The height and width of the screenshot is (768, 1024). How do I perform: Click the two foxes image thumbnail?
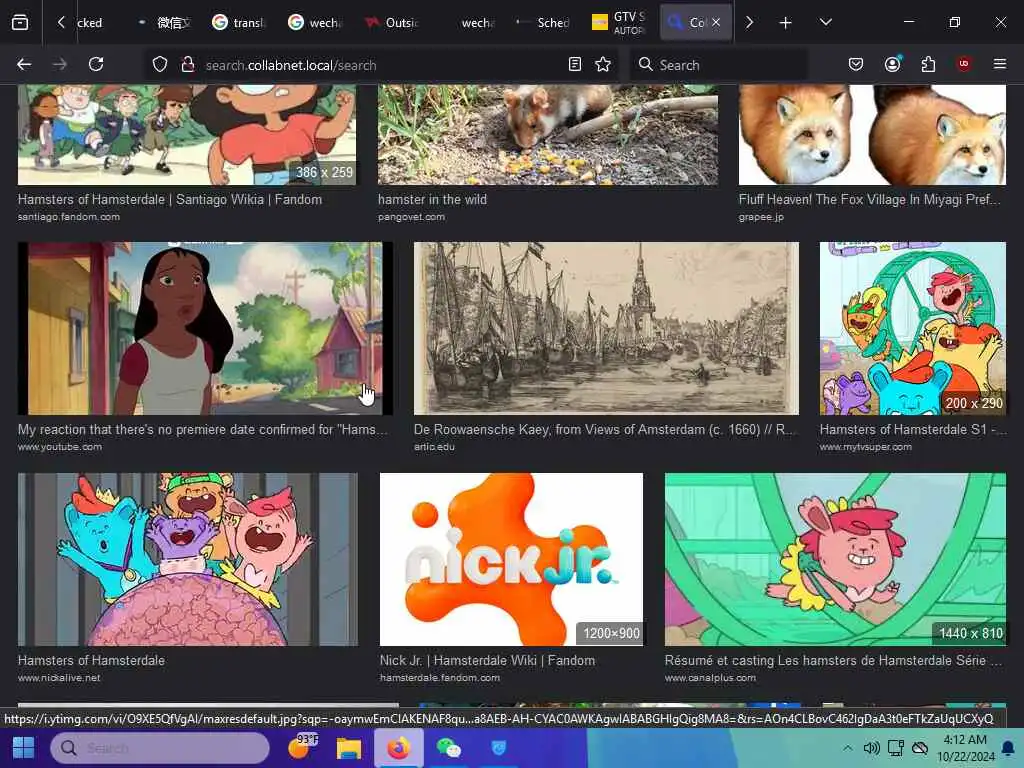coord(872,135)
